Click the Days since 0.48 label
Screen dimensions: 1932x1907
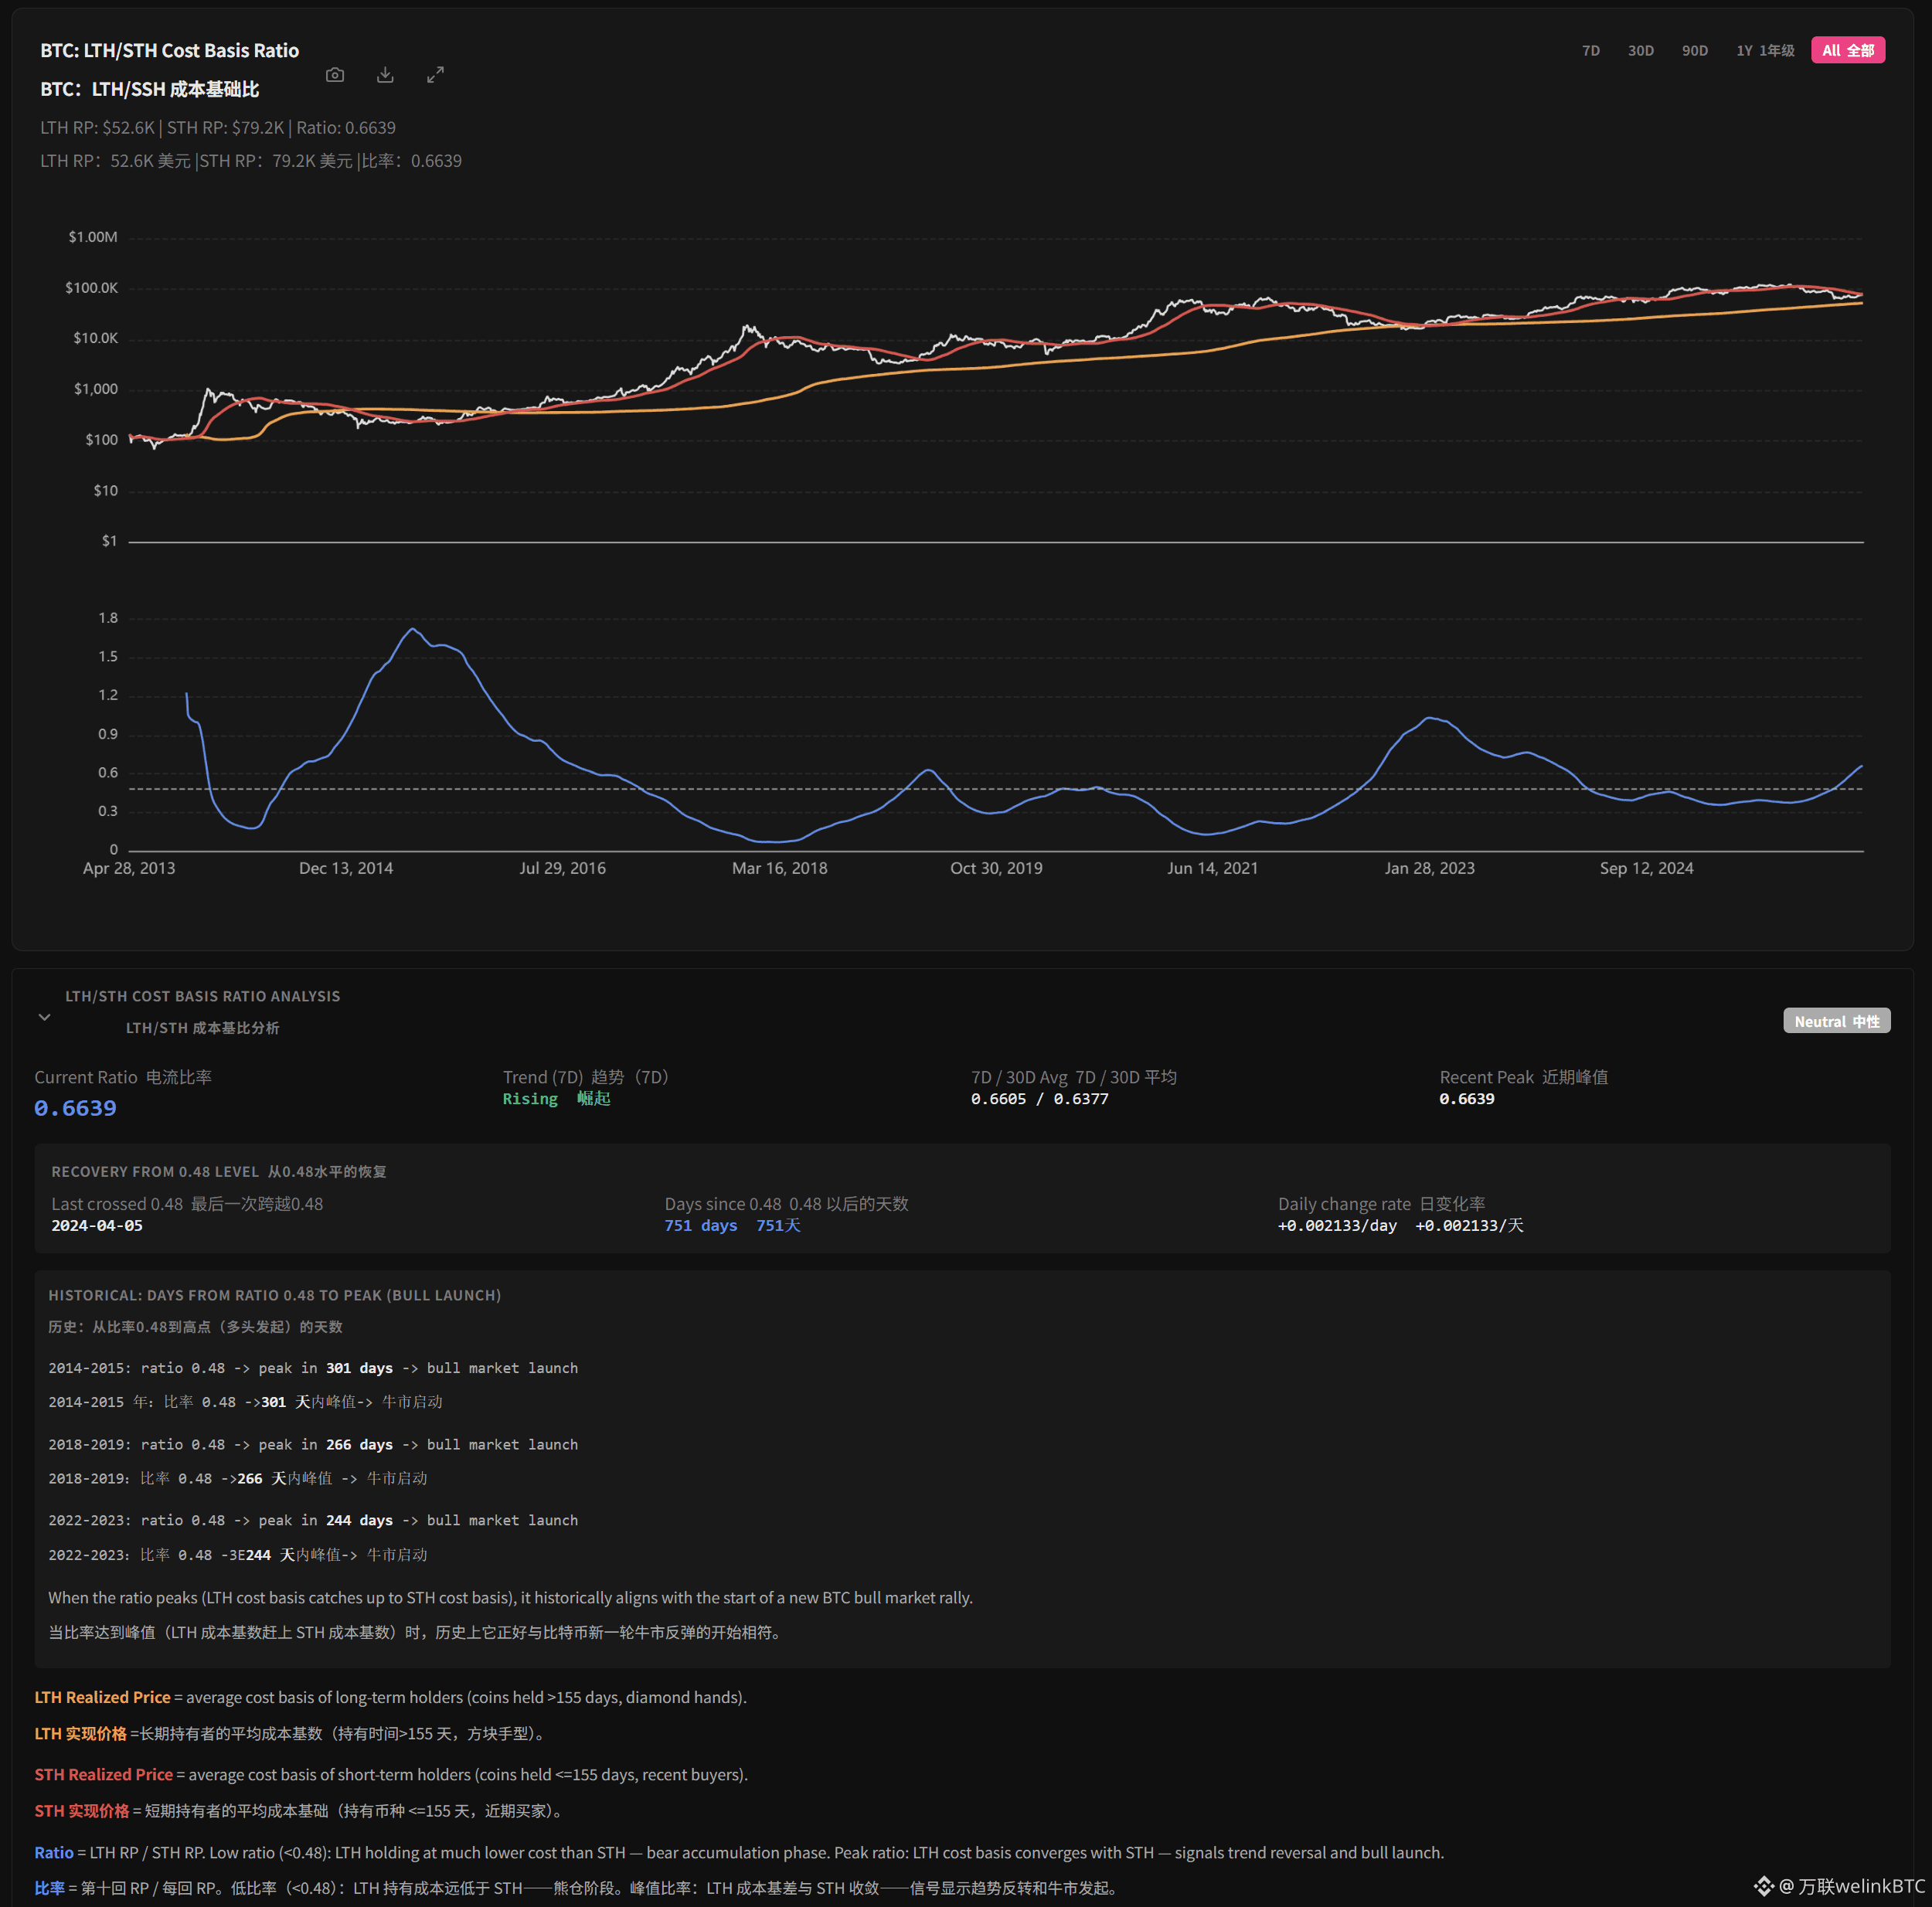click(x=723, y=1204)
